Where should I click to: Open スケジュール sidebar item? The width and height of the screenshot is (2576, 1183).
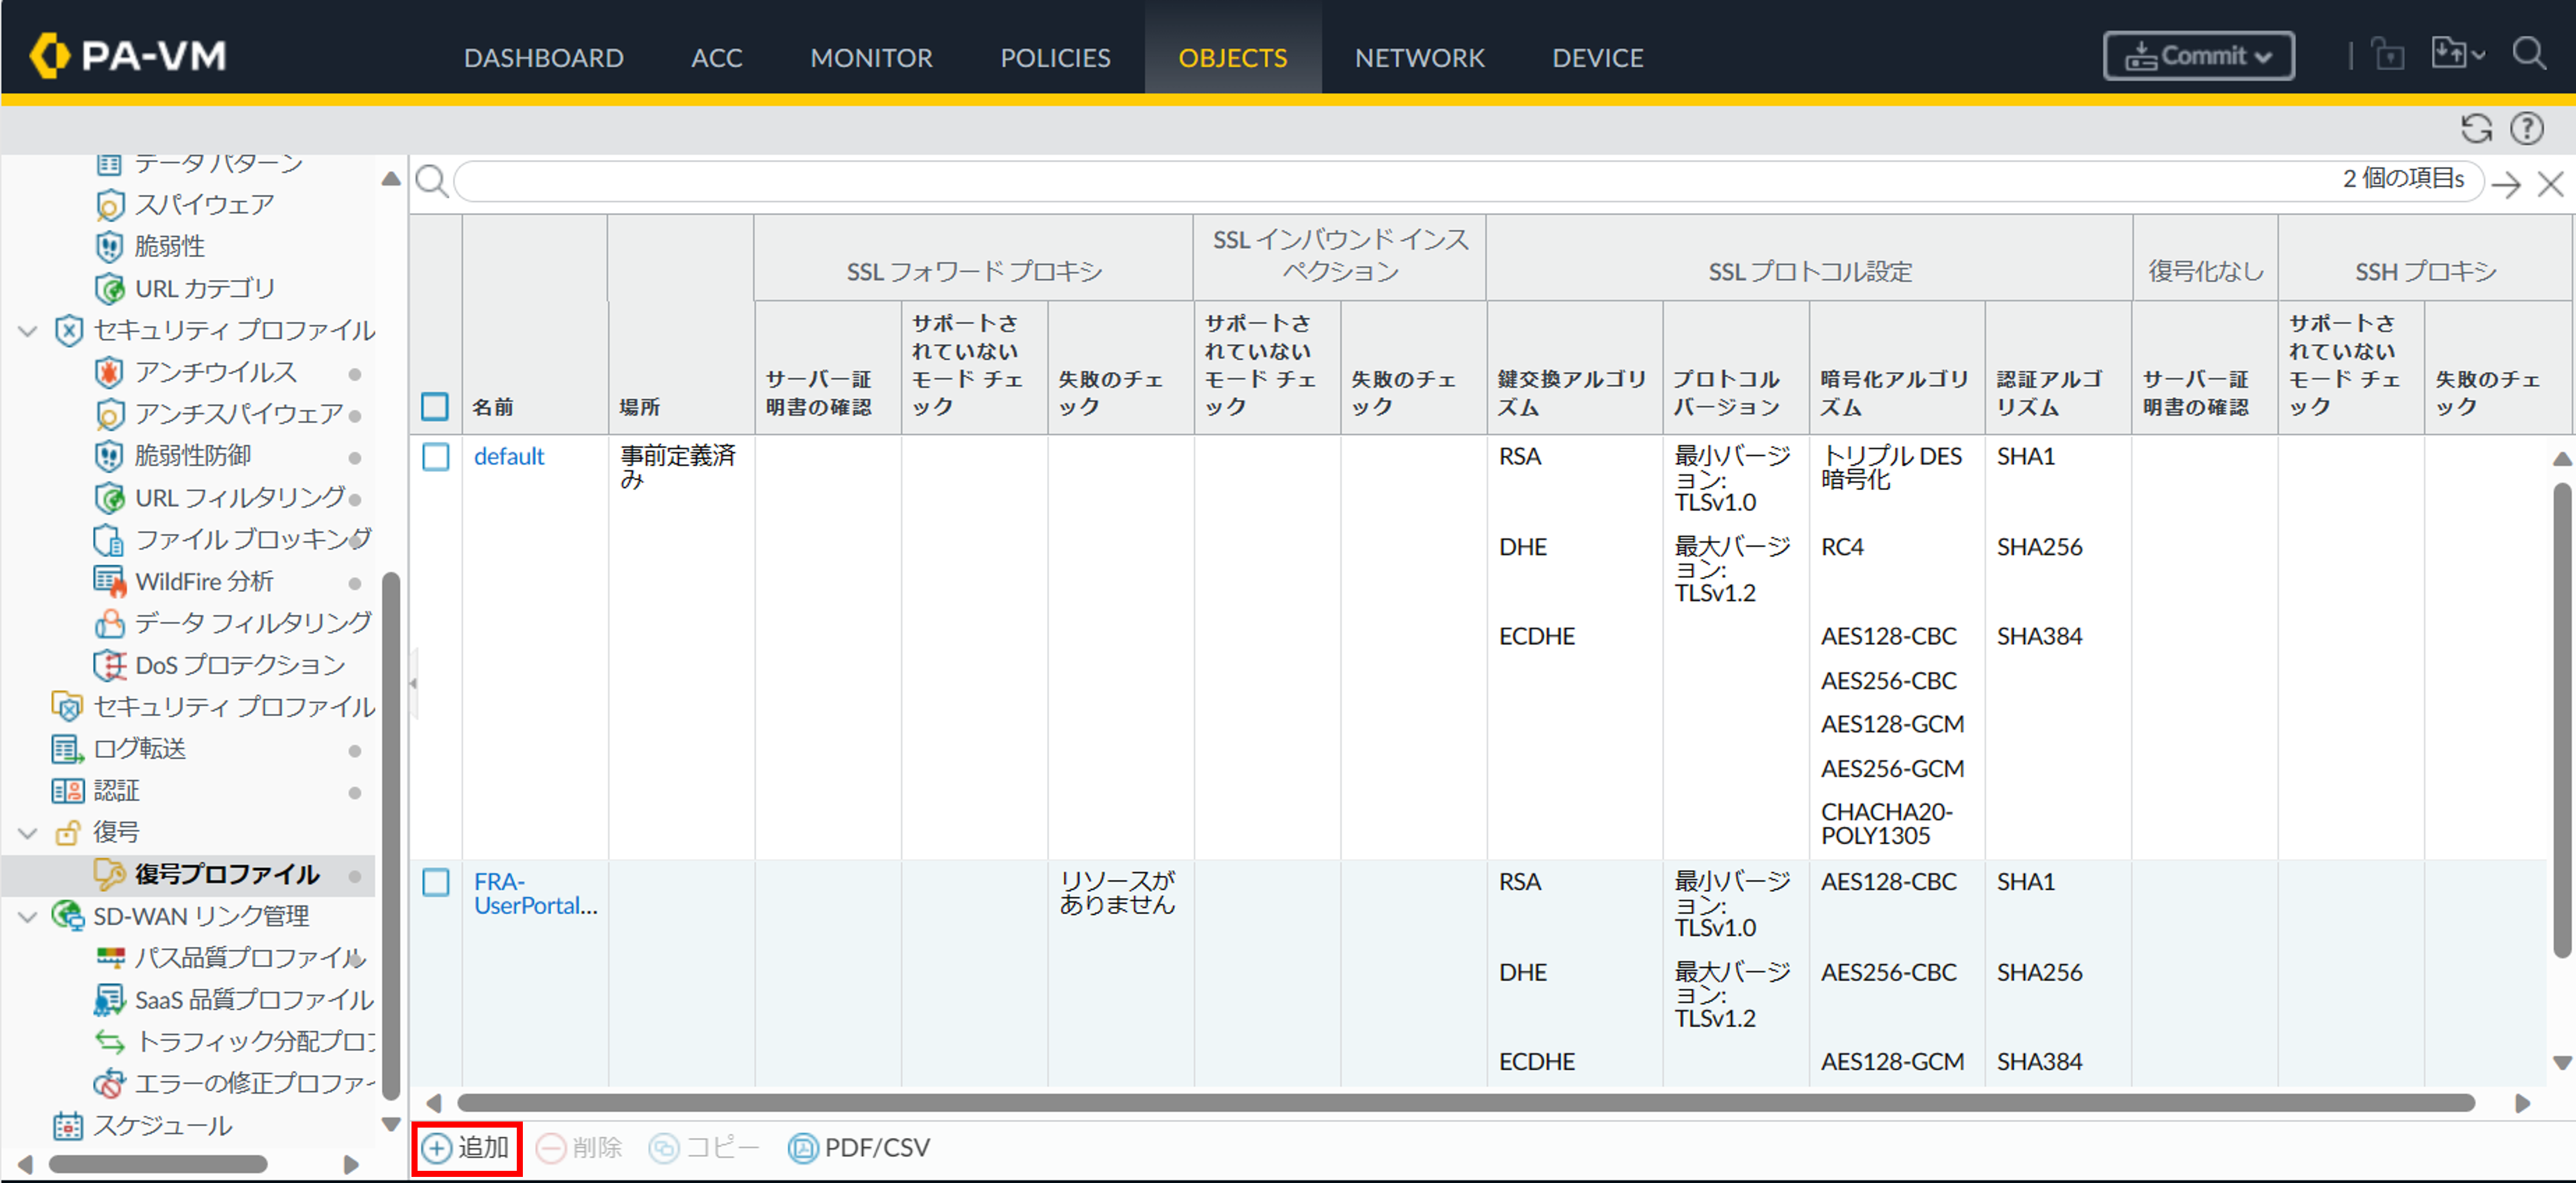coord(162,1125)
